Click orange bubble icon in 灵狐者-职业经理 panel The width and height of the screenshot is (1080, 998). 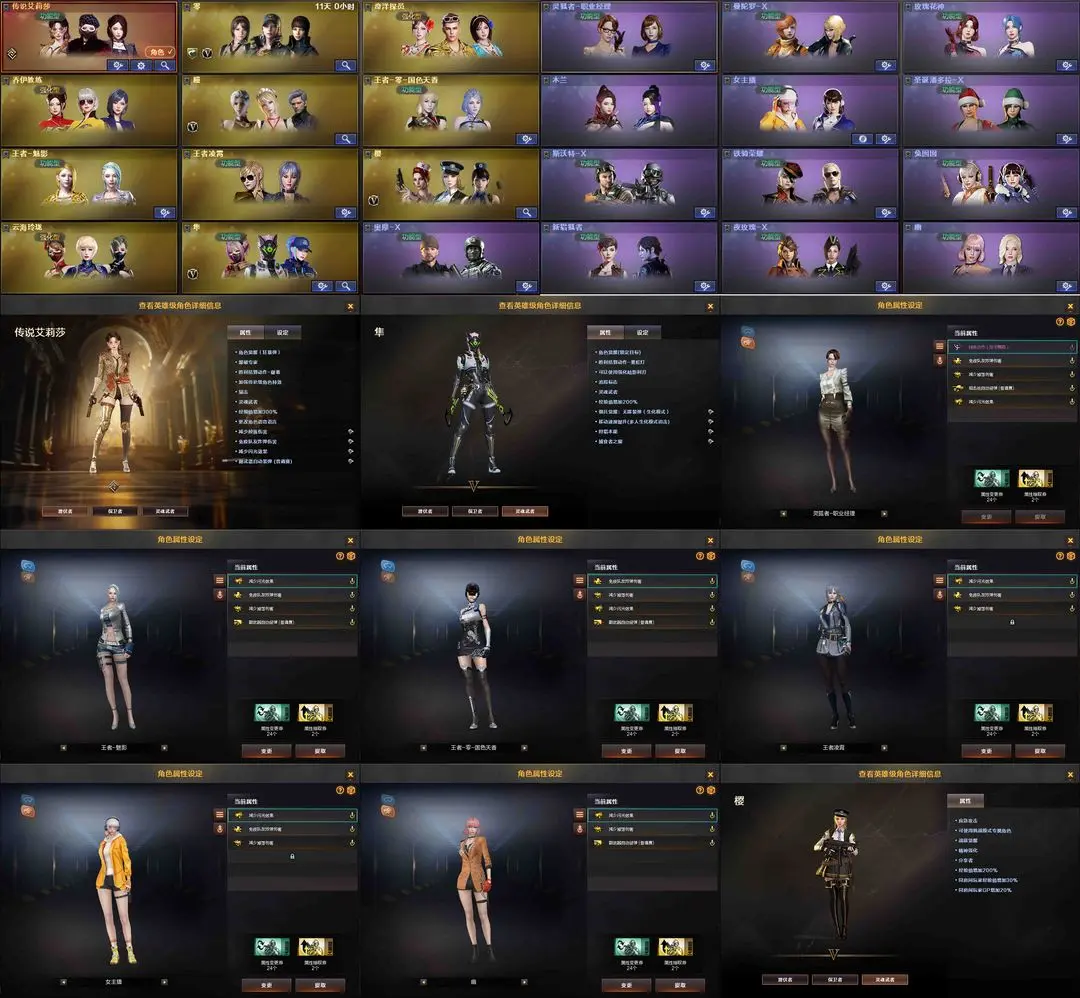747,342
